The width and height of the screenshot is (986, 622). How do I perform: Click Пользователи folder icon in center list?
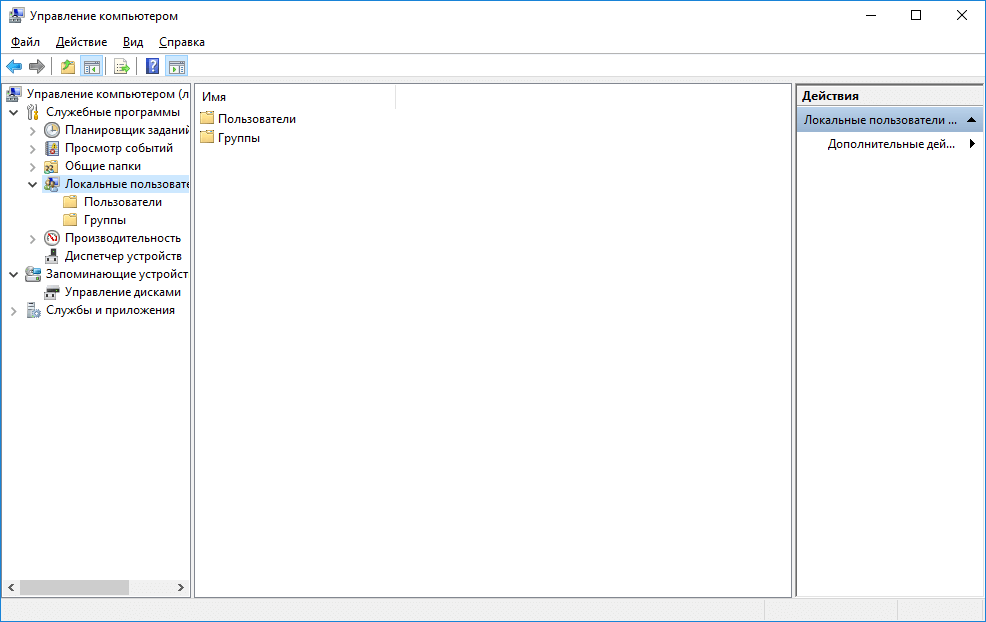(207, 118)
